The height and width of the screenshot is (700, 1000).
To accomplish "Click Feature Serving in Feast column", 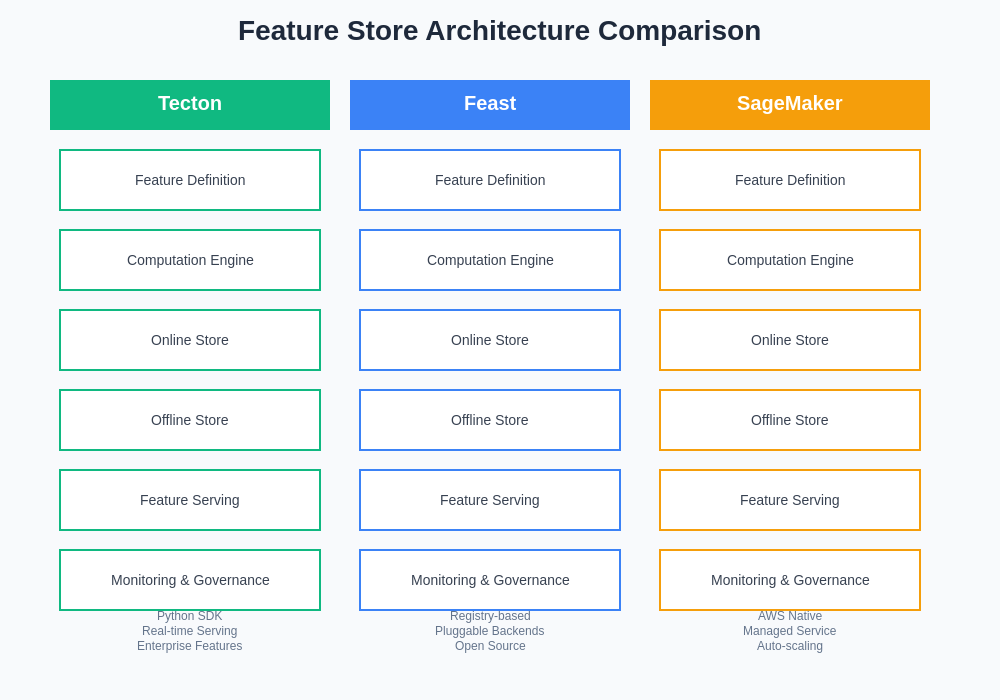I will 490,500.
